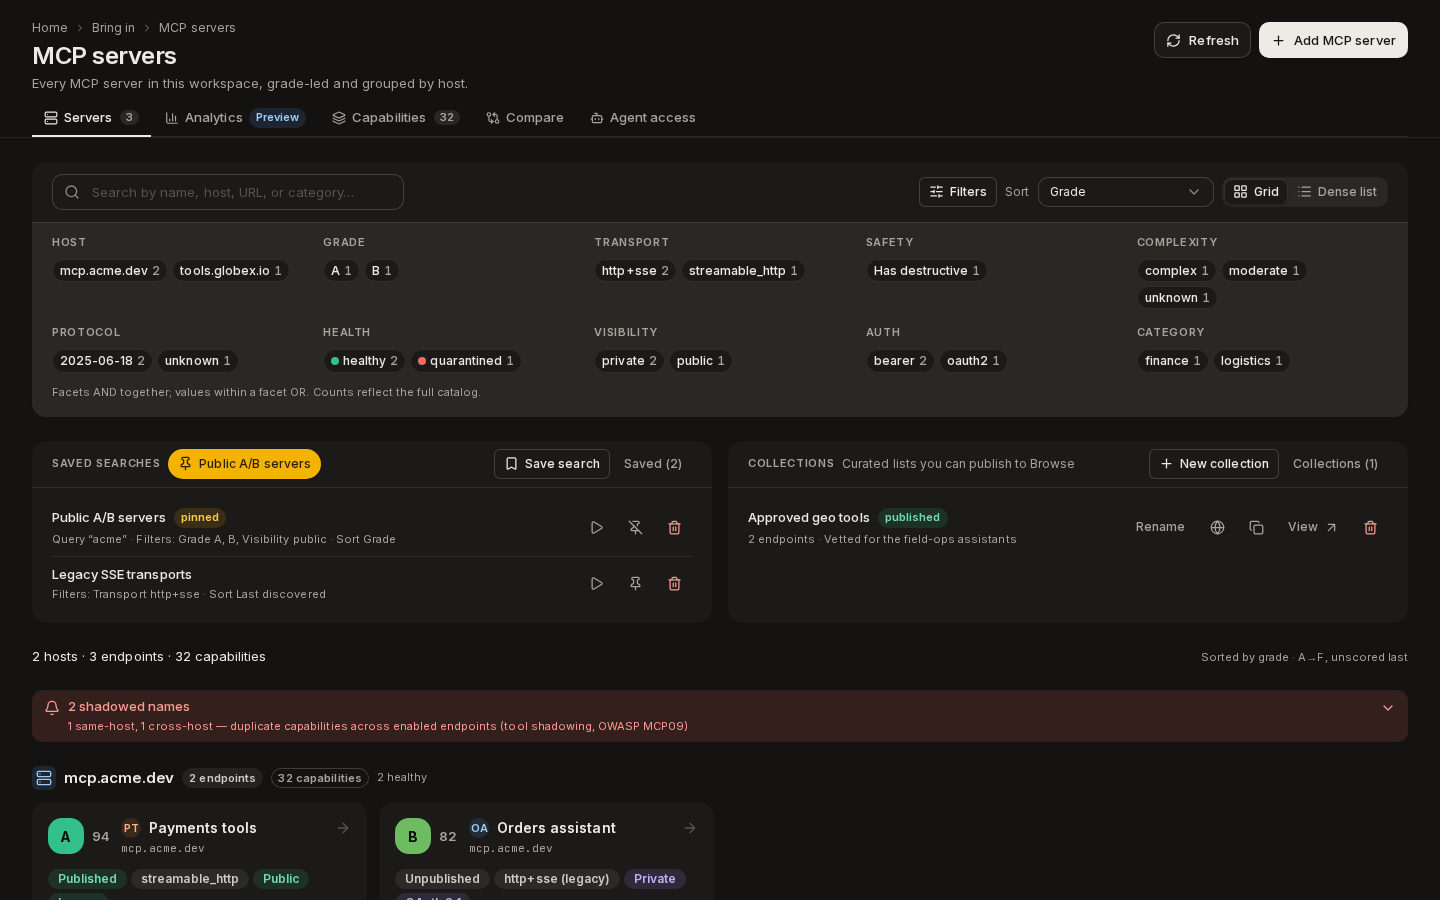The height and width of the screenshot is (900, 1440).
Task: Go to Home in the breadcrumb
Action: point(50,28)
